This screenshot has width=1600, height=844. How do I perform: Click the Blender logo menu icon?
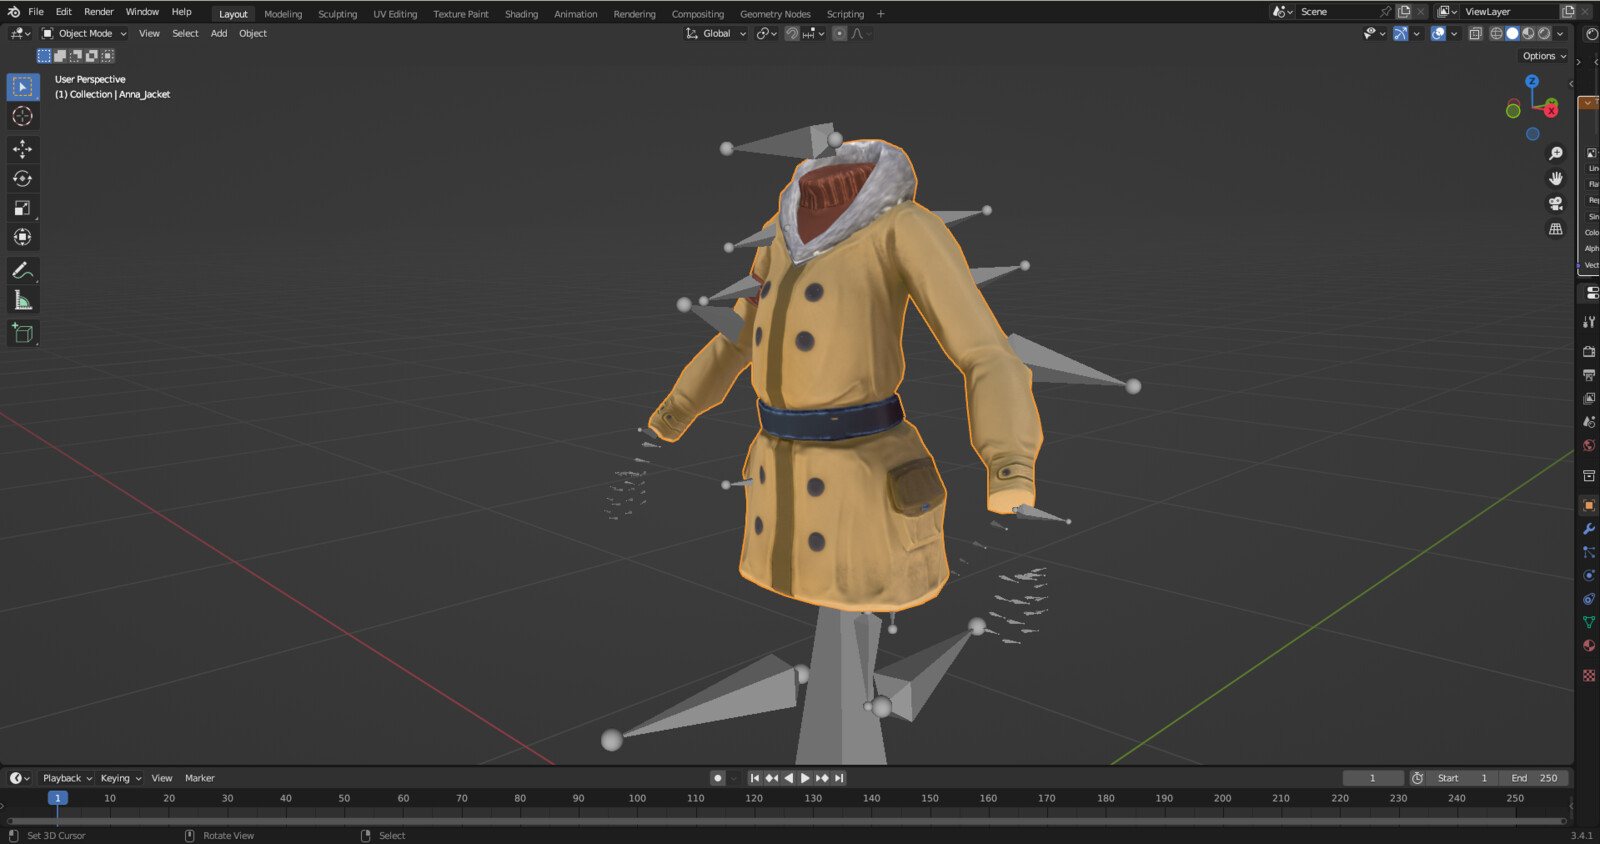pos(13,12)
